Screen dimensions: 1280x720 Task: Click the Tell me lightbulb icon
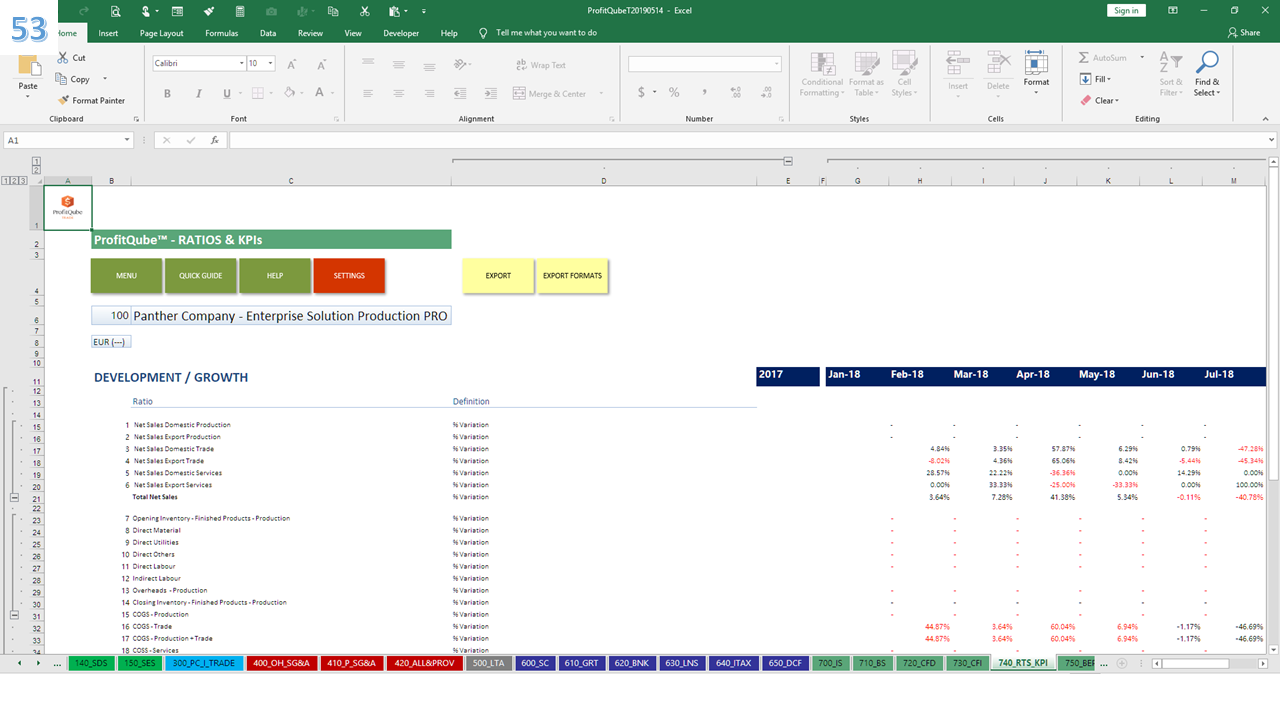(x=484, y=33)
